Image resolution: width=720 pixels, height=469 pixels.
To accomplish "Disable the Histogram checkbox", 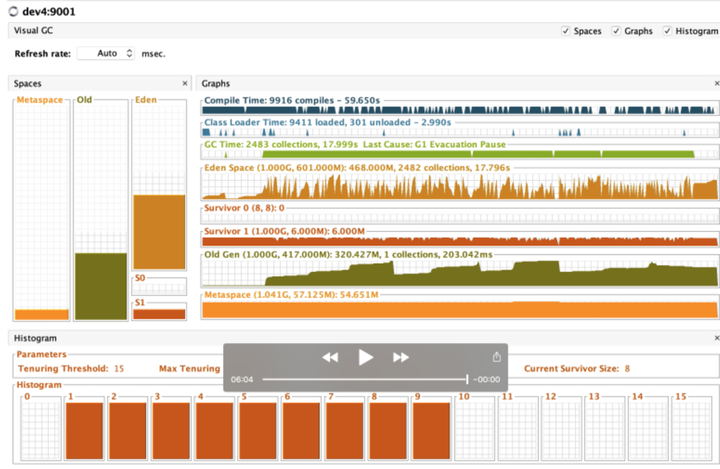I will tap(668, 31).
